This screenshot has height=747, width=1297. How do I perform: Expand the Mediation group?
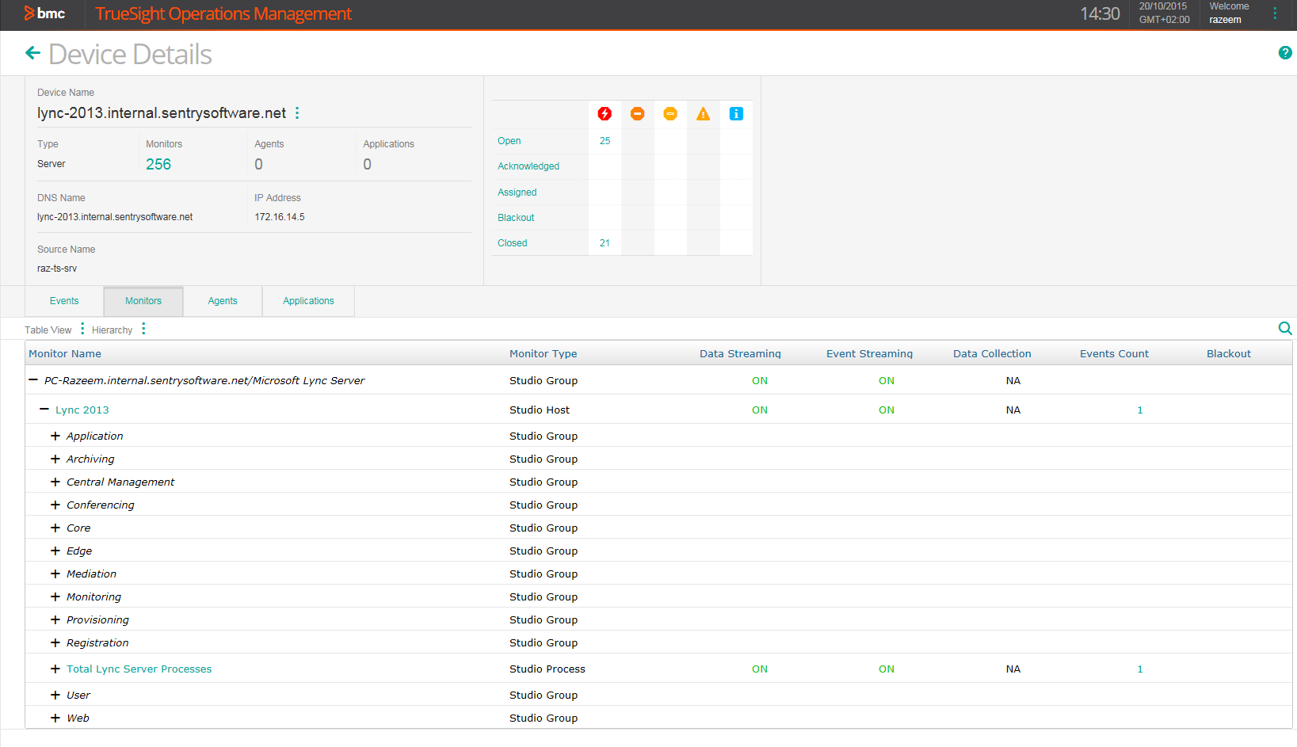[55, 574]
